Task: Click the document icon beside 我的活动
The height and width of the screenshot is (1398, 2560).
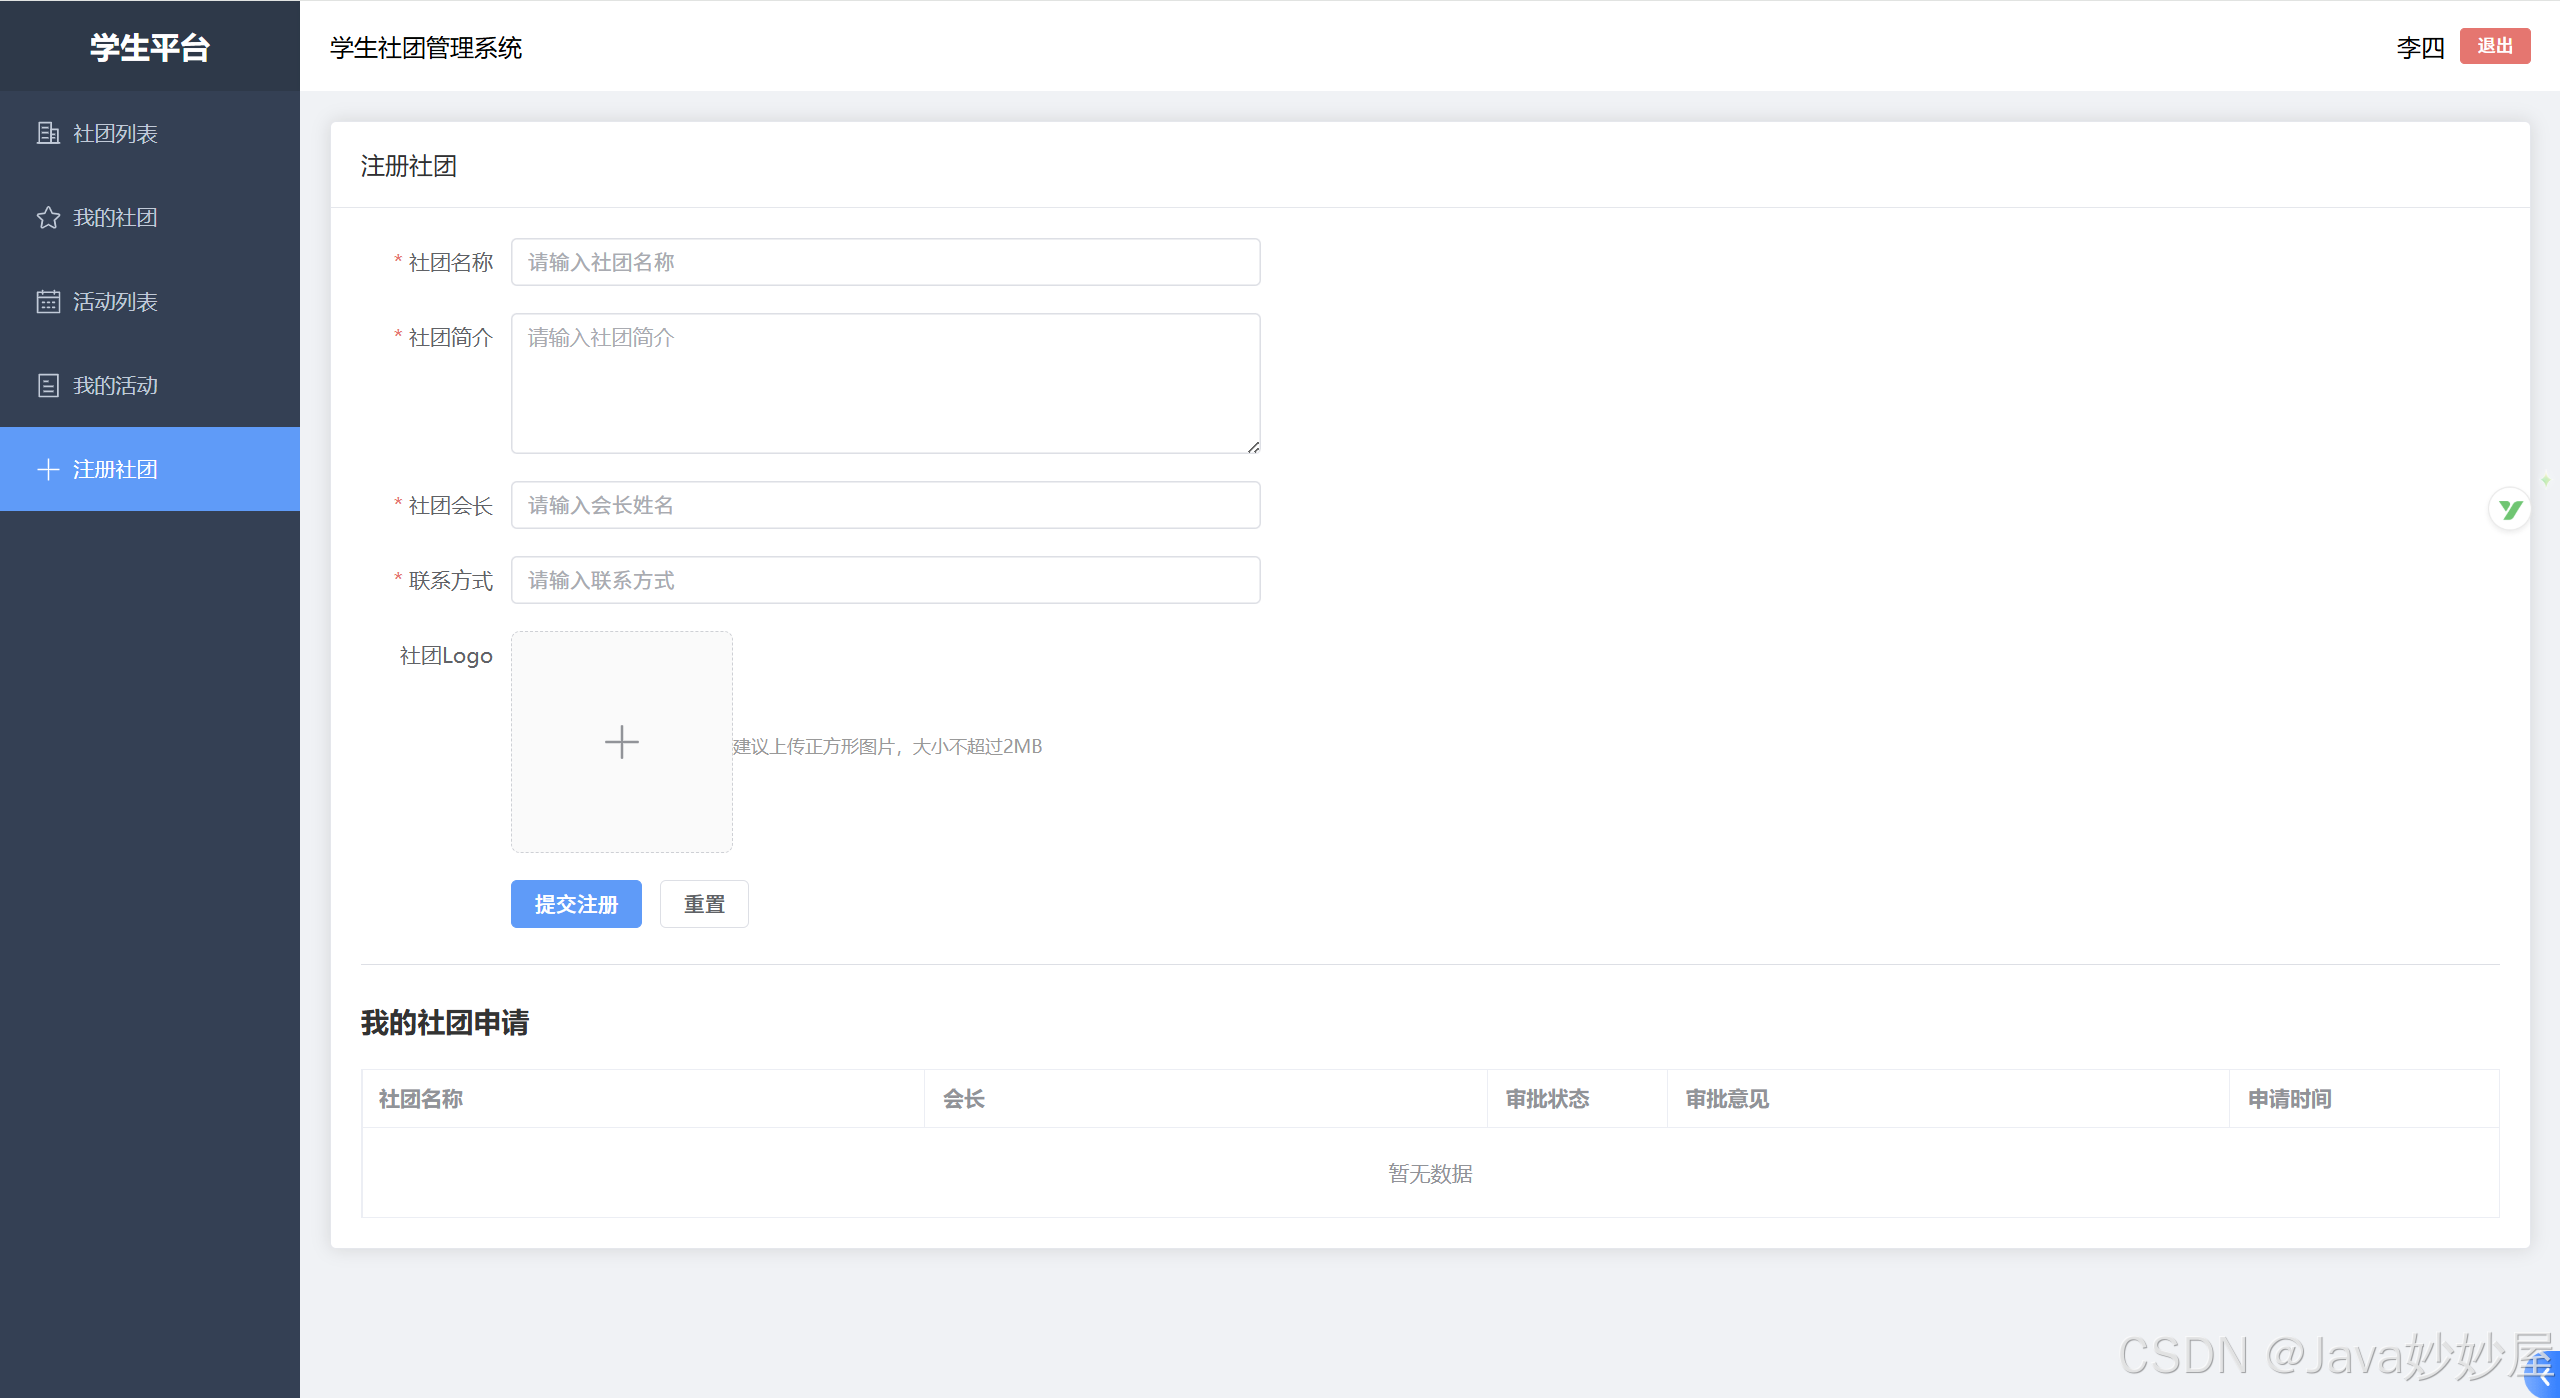Action: tap(48, 385)
